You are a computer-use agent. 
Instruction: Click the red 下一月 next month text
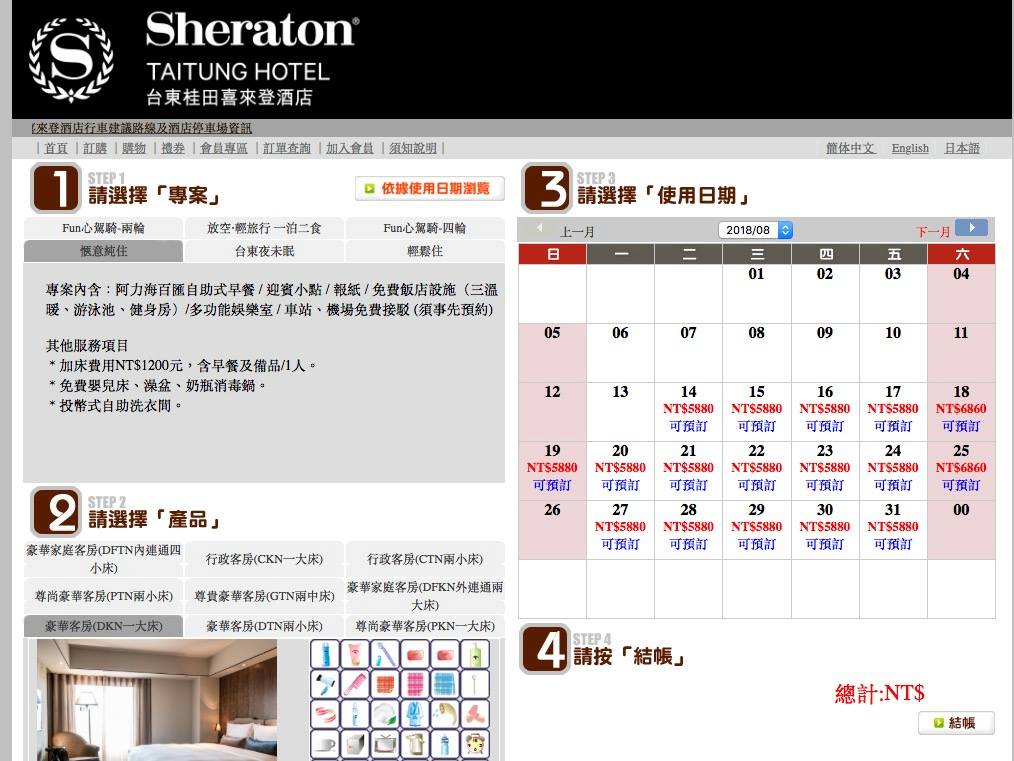[933, 231]
